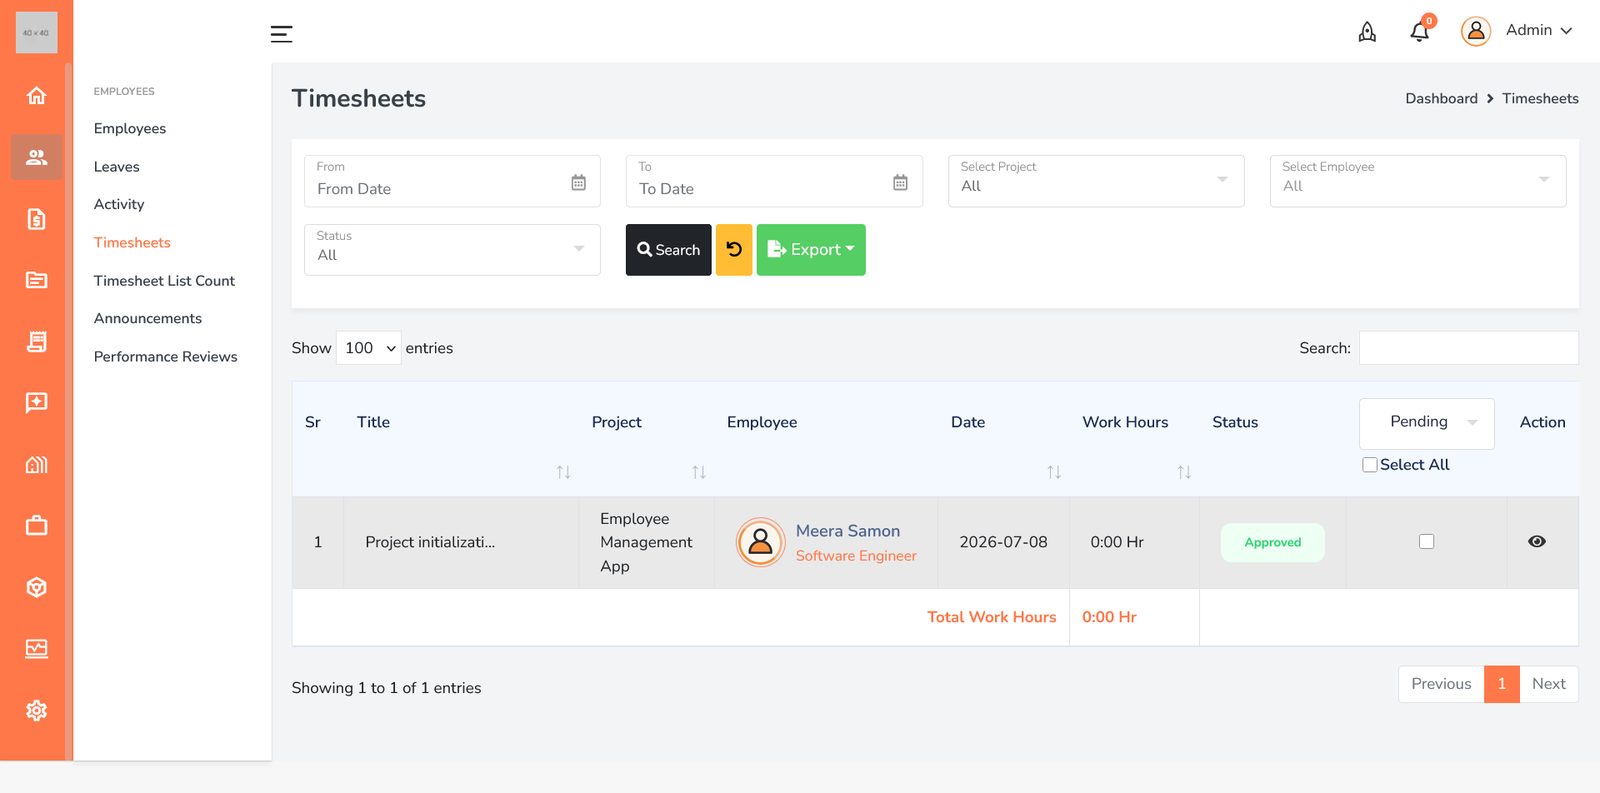Open the receipt list sidebar icon

pos(36,341)
